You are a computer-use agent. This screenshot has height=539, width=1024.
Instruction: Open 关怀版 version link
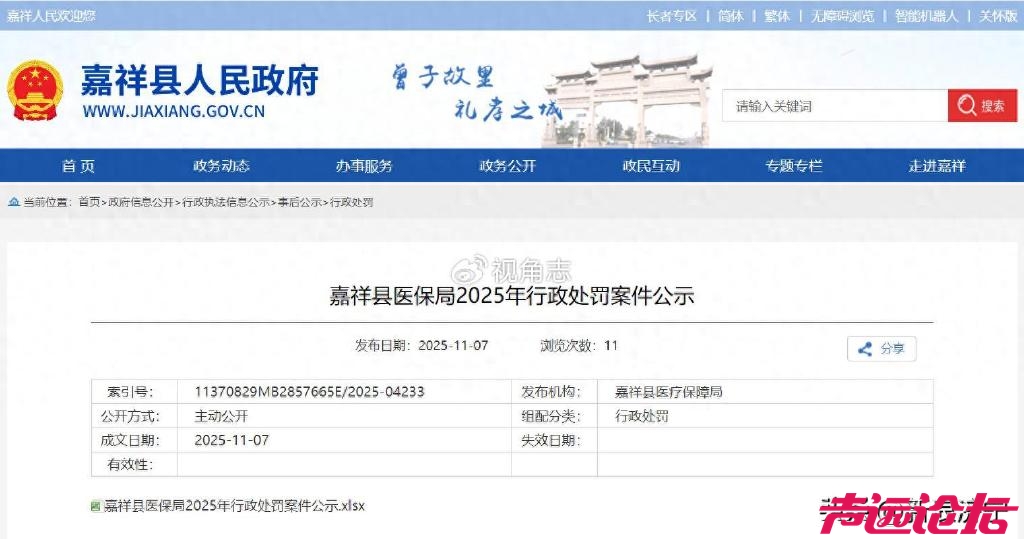click(998, 16)
